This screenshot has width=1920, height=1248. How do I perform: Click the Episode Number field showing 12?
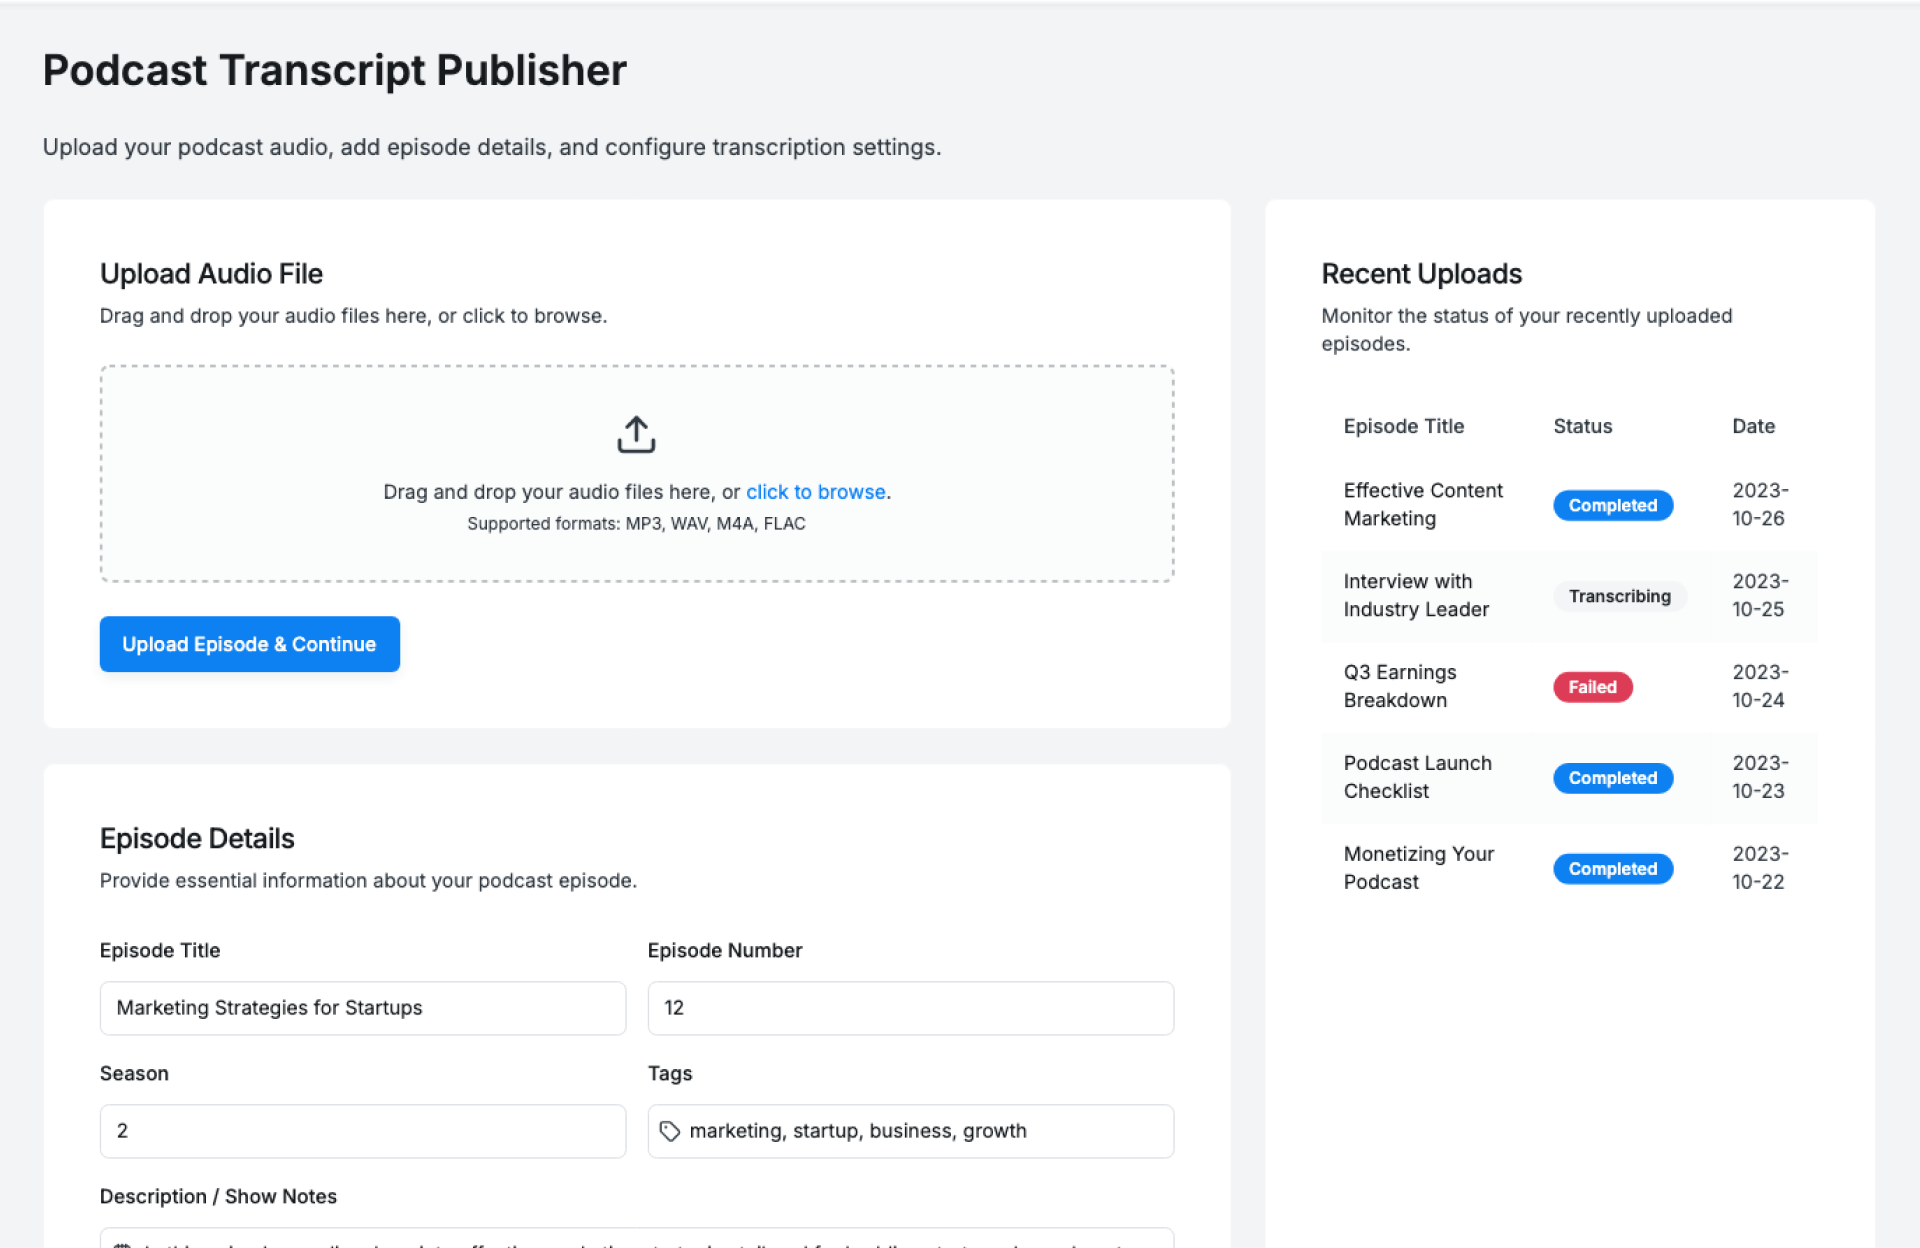point(910,1008)
